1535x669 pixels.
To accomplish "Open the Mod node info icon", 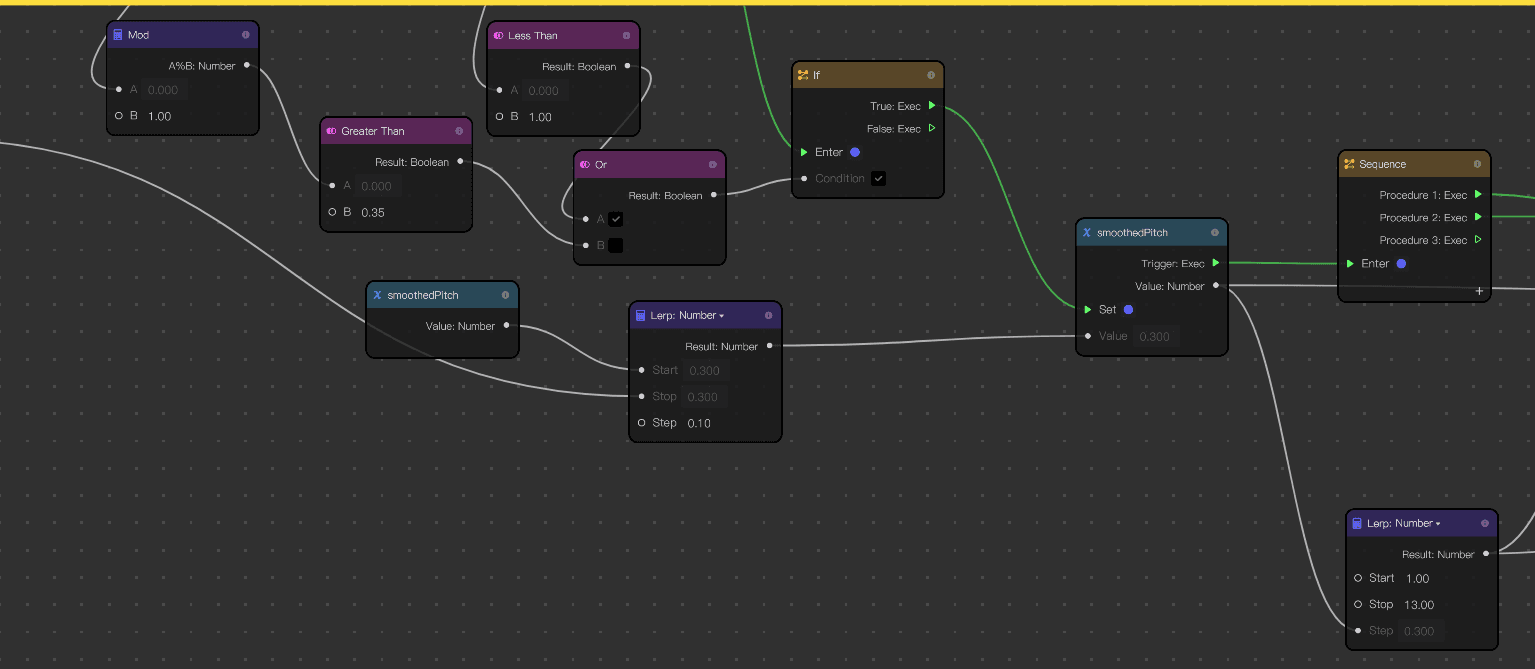I will click(246, 35).
